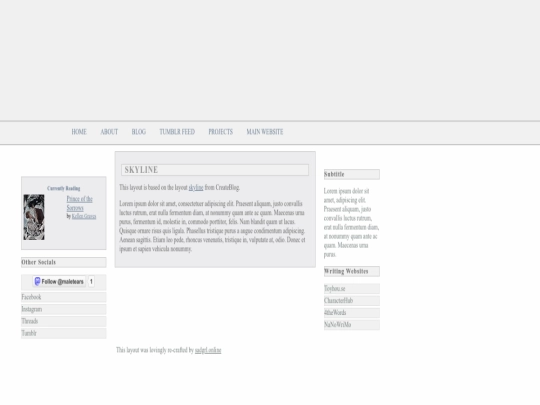The height and width of the screenshot is (405, 540).
Task: Open the Facebook social link
Action: coord(64,297)
